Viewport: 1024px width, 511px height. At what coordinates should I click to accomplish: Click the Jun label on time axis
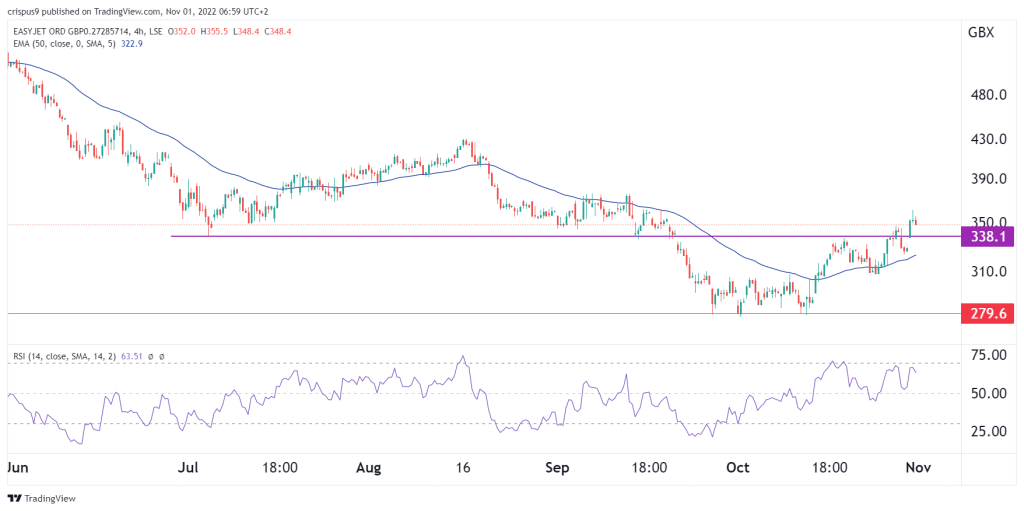18,469
